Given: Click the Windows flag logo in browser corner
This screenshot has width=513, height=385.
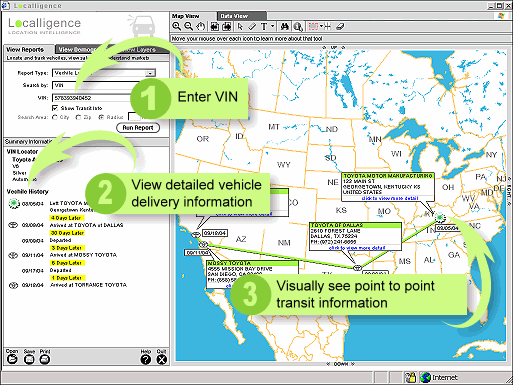Looking at the screenshot, I should [501, 16].
